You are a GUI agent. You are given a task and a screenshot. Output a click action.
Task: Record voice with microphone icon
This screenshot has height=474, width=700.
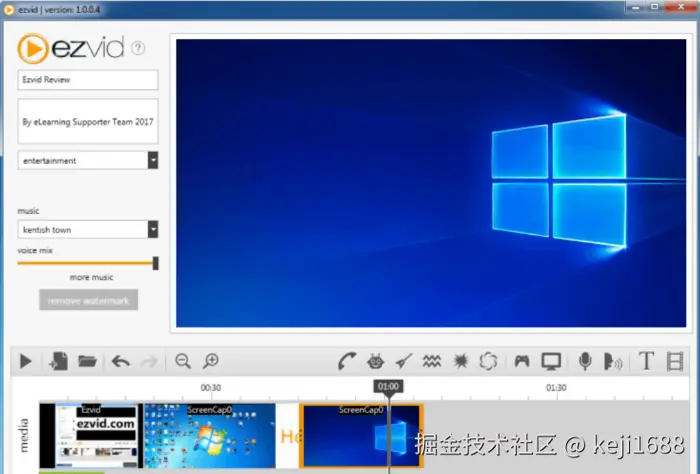(585, 361)
